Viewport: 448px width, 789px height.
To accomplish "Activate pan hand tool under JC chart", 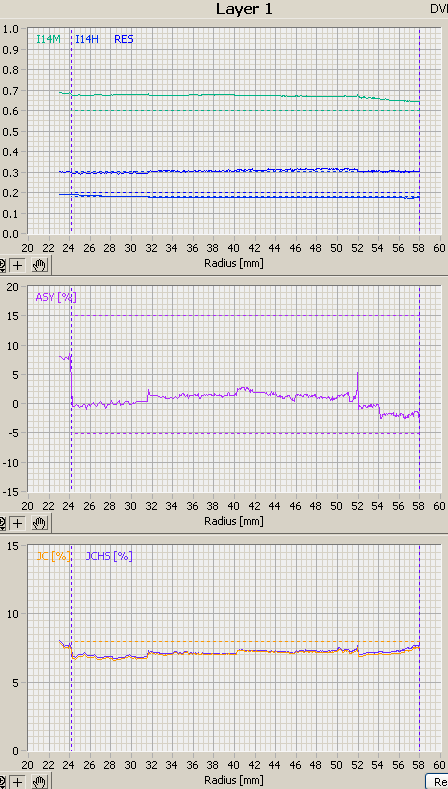I will pyautogui.click(x=40, y=782).
